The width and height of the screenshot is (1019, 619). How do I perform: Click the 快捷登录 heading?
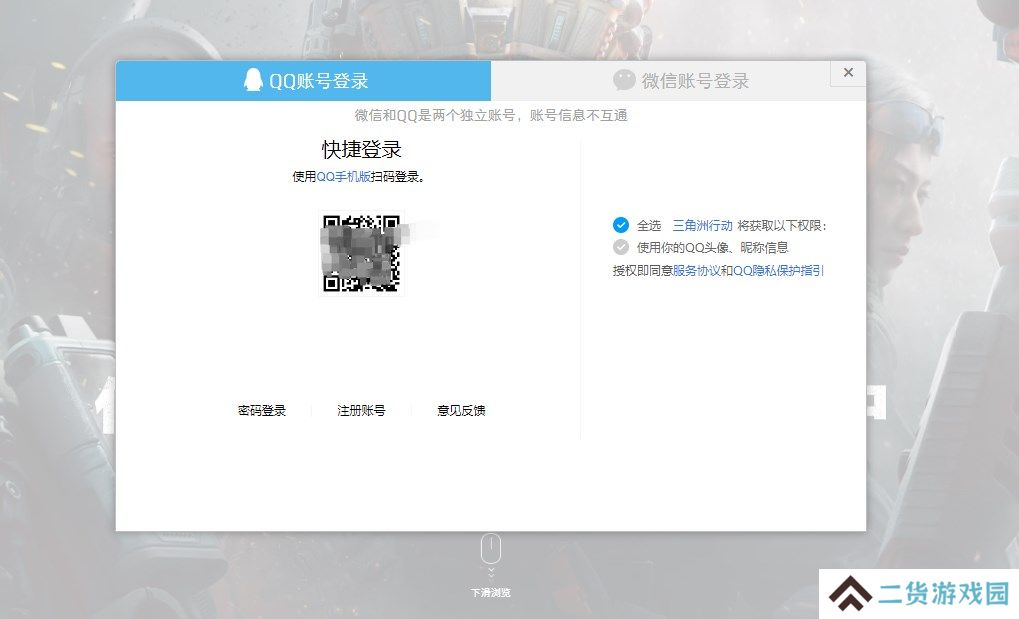[x=361, y=150]
